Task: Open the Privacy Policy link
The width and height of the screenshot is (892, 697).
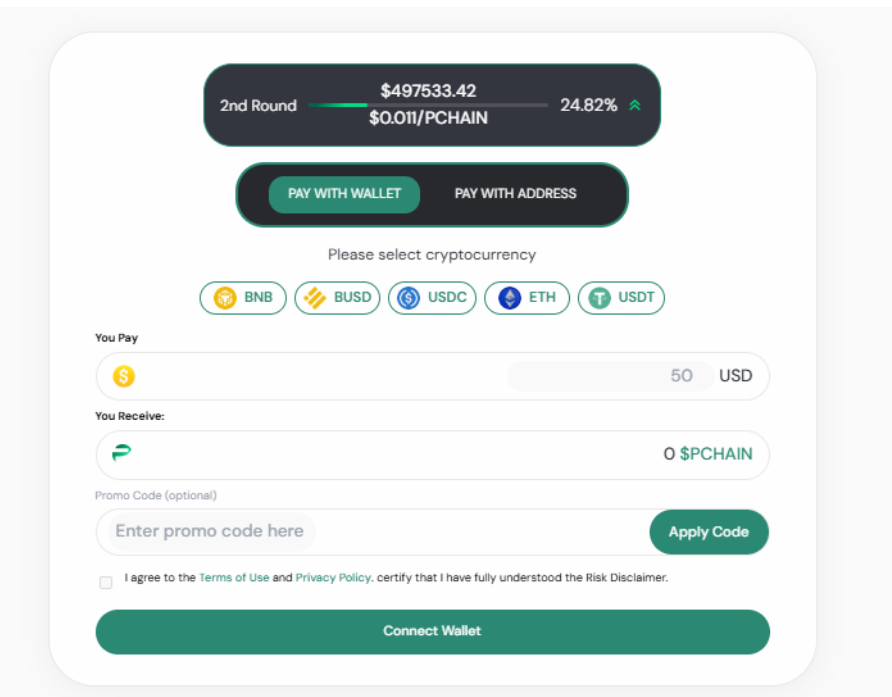Action: coord(332,577)
